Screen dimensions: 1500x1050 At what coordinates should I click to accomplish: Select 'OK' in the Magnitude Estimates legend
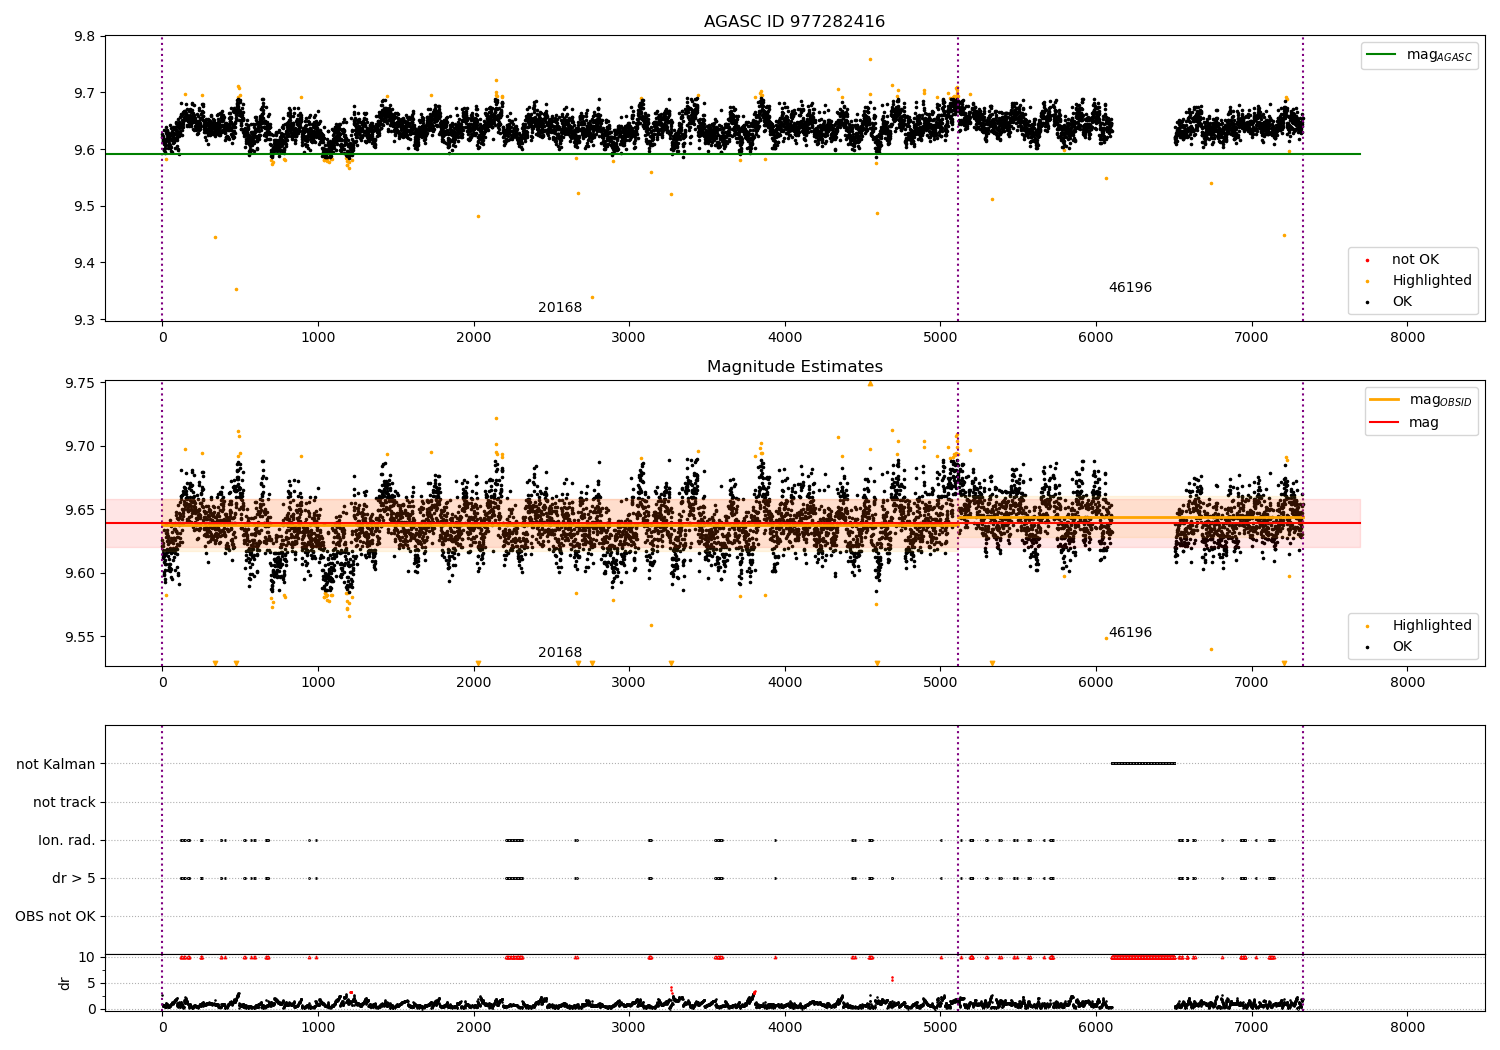click(1402, 647)
